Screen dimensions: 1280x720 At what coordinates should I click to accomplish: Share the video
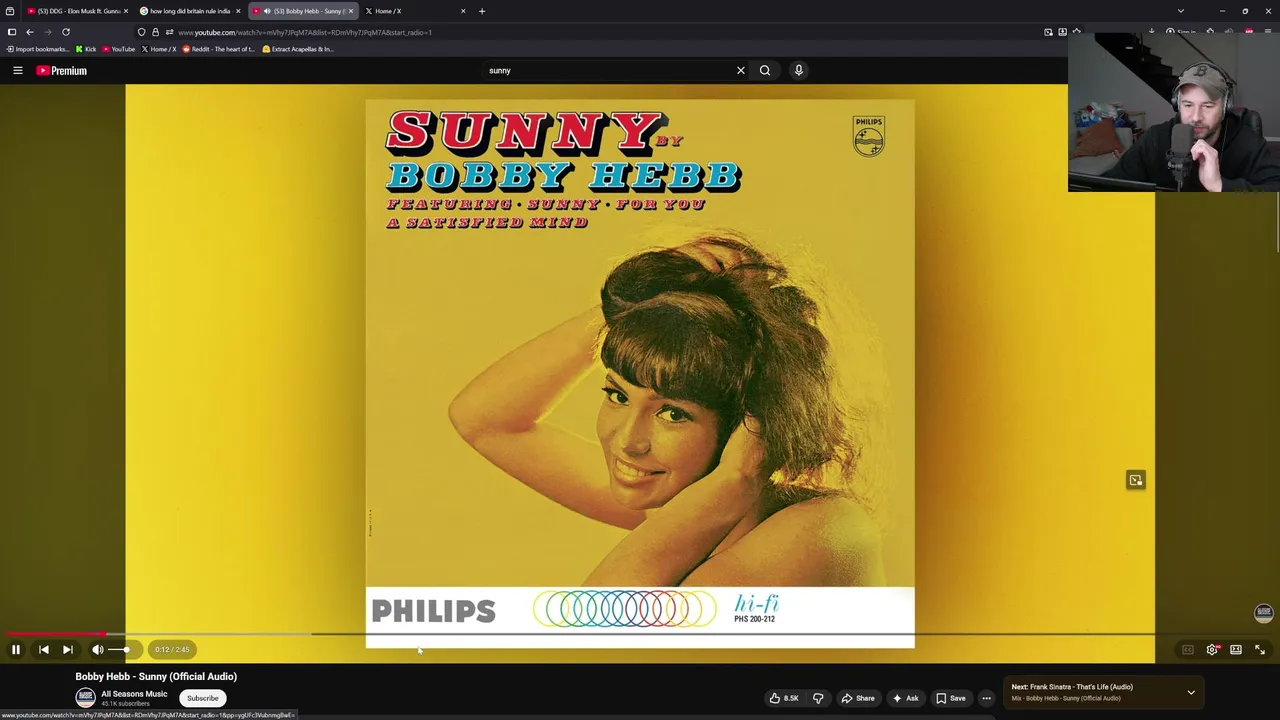point(858,698)
